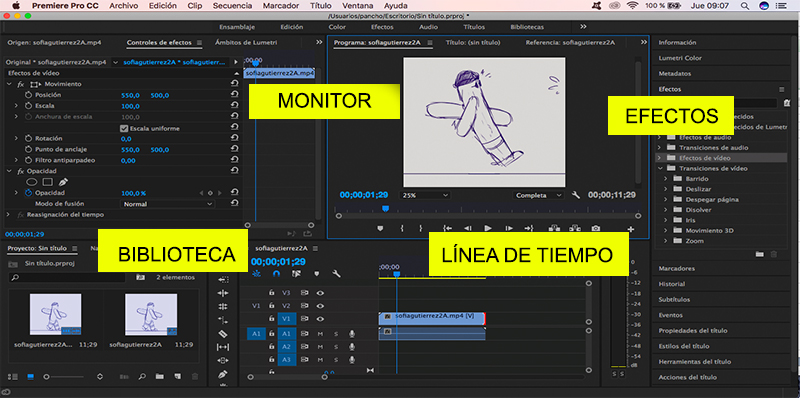
Task: Toggle the Opacidad stopwatch animation
Action: point(29,193)
